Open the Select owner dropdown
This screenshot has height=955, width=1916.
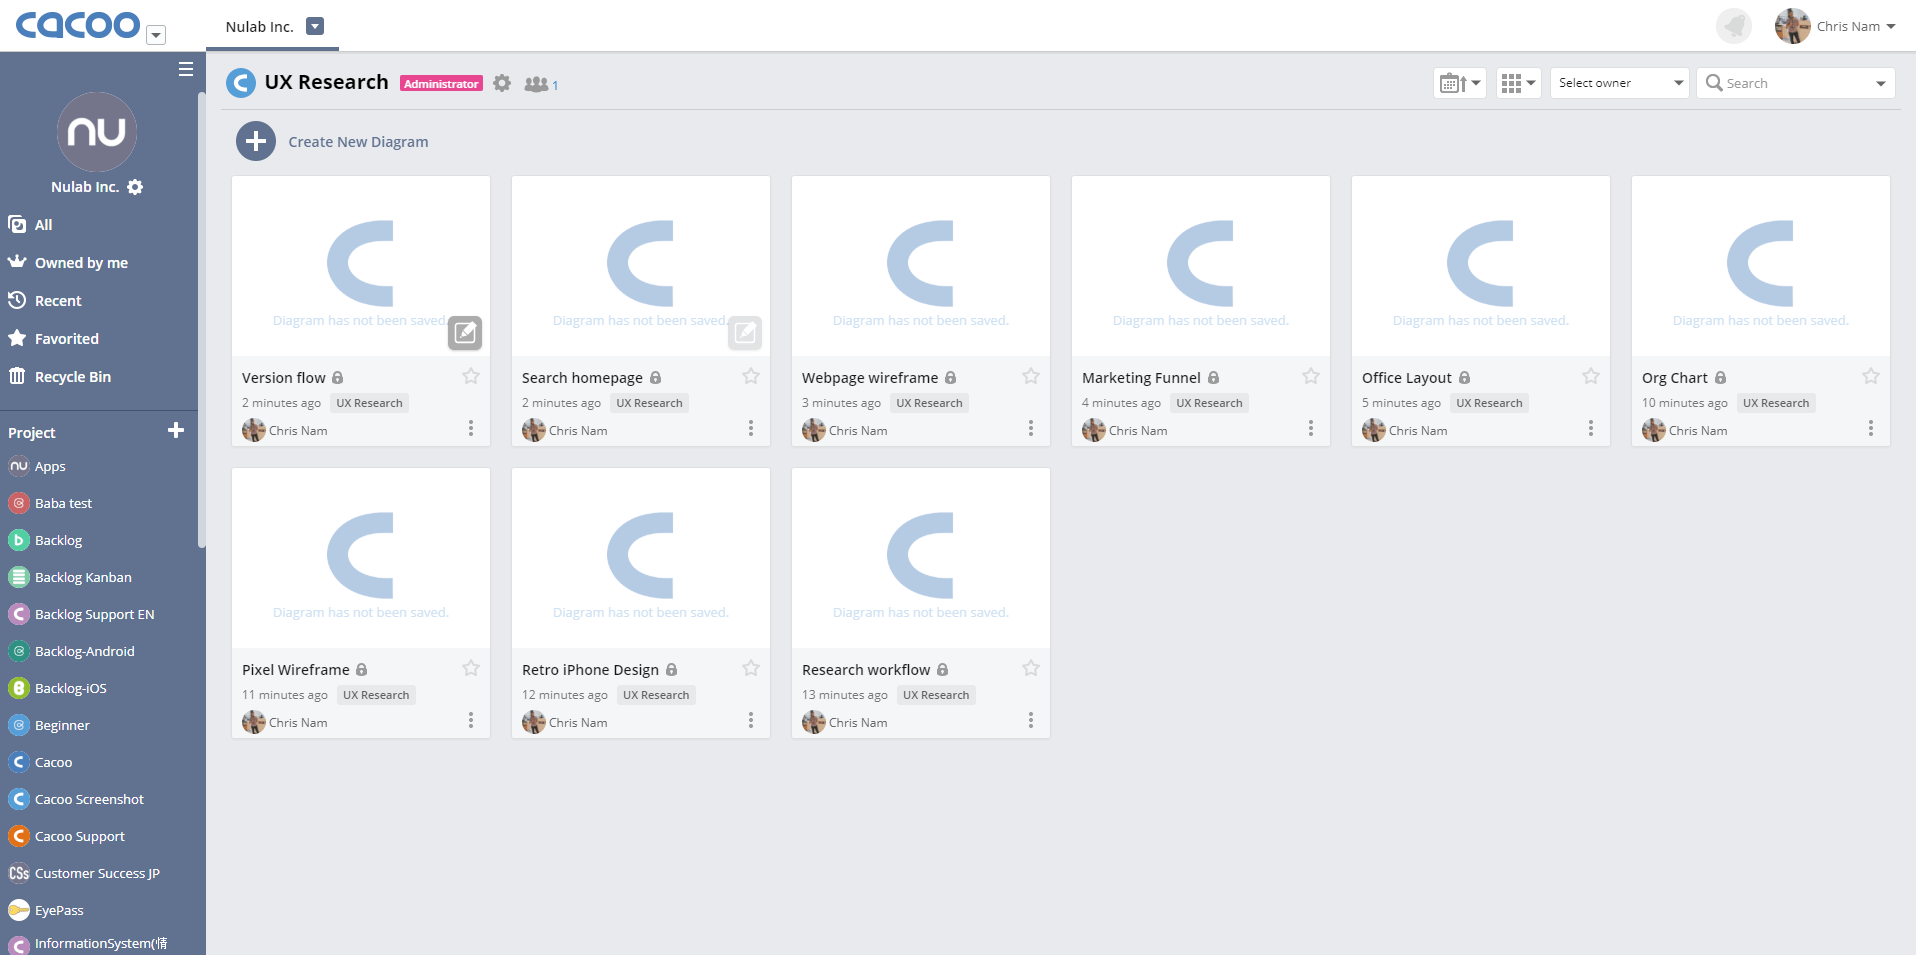1619,83
